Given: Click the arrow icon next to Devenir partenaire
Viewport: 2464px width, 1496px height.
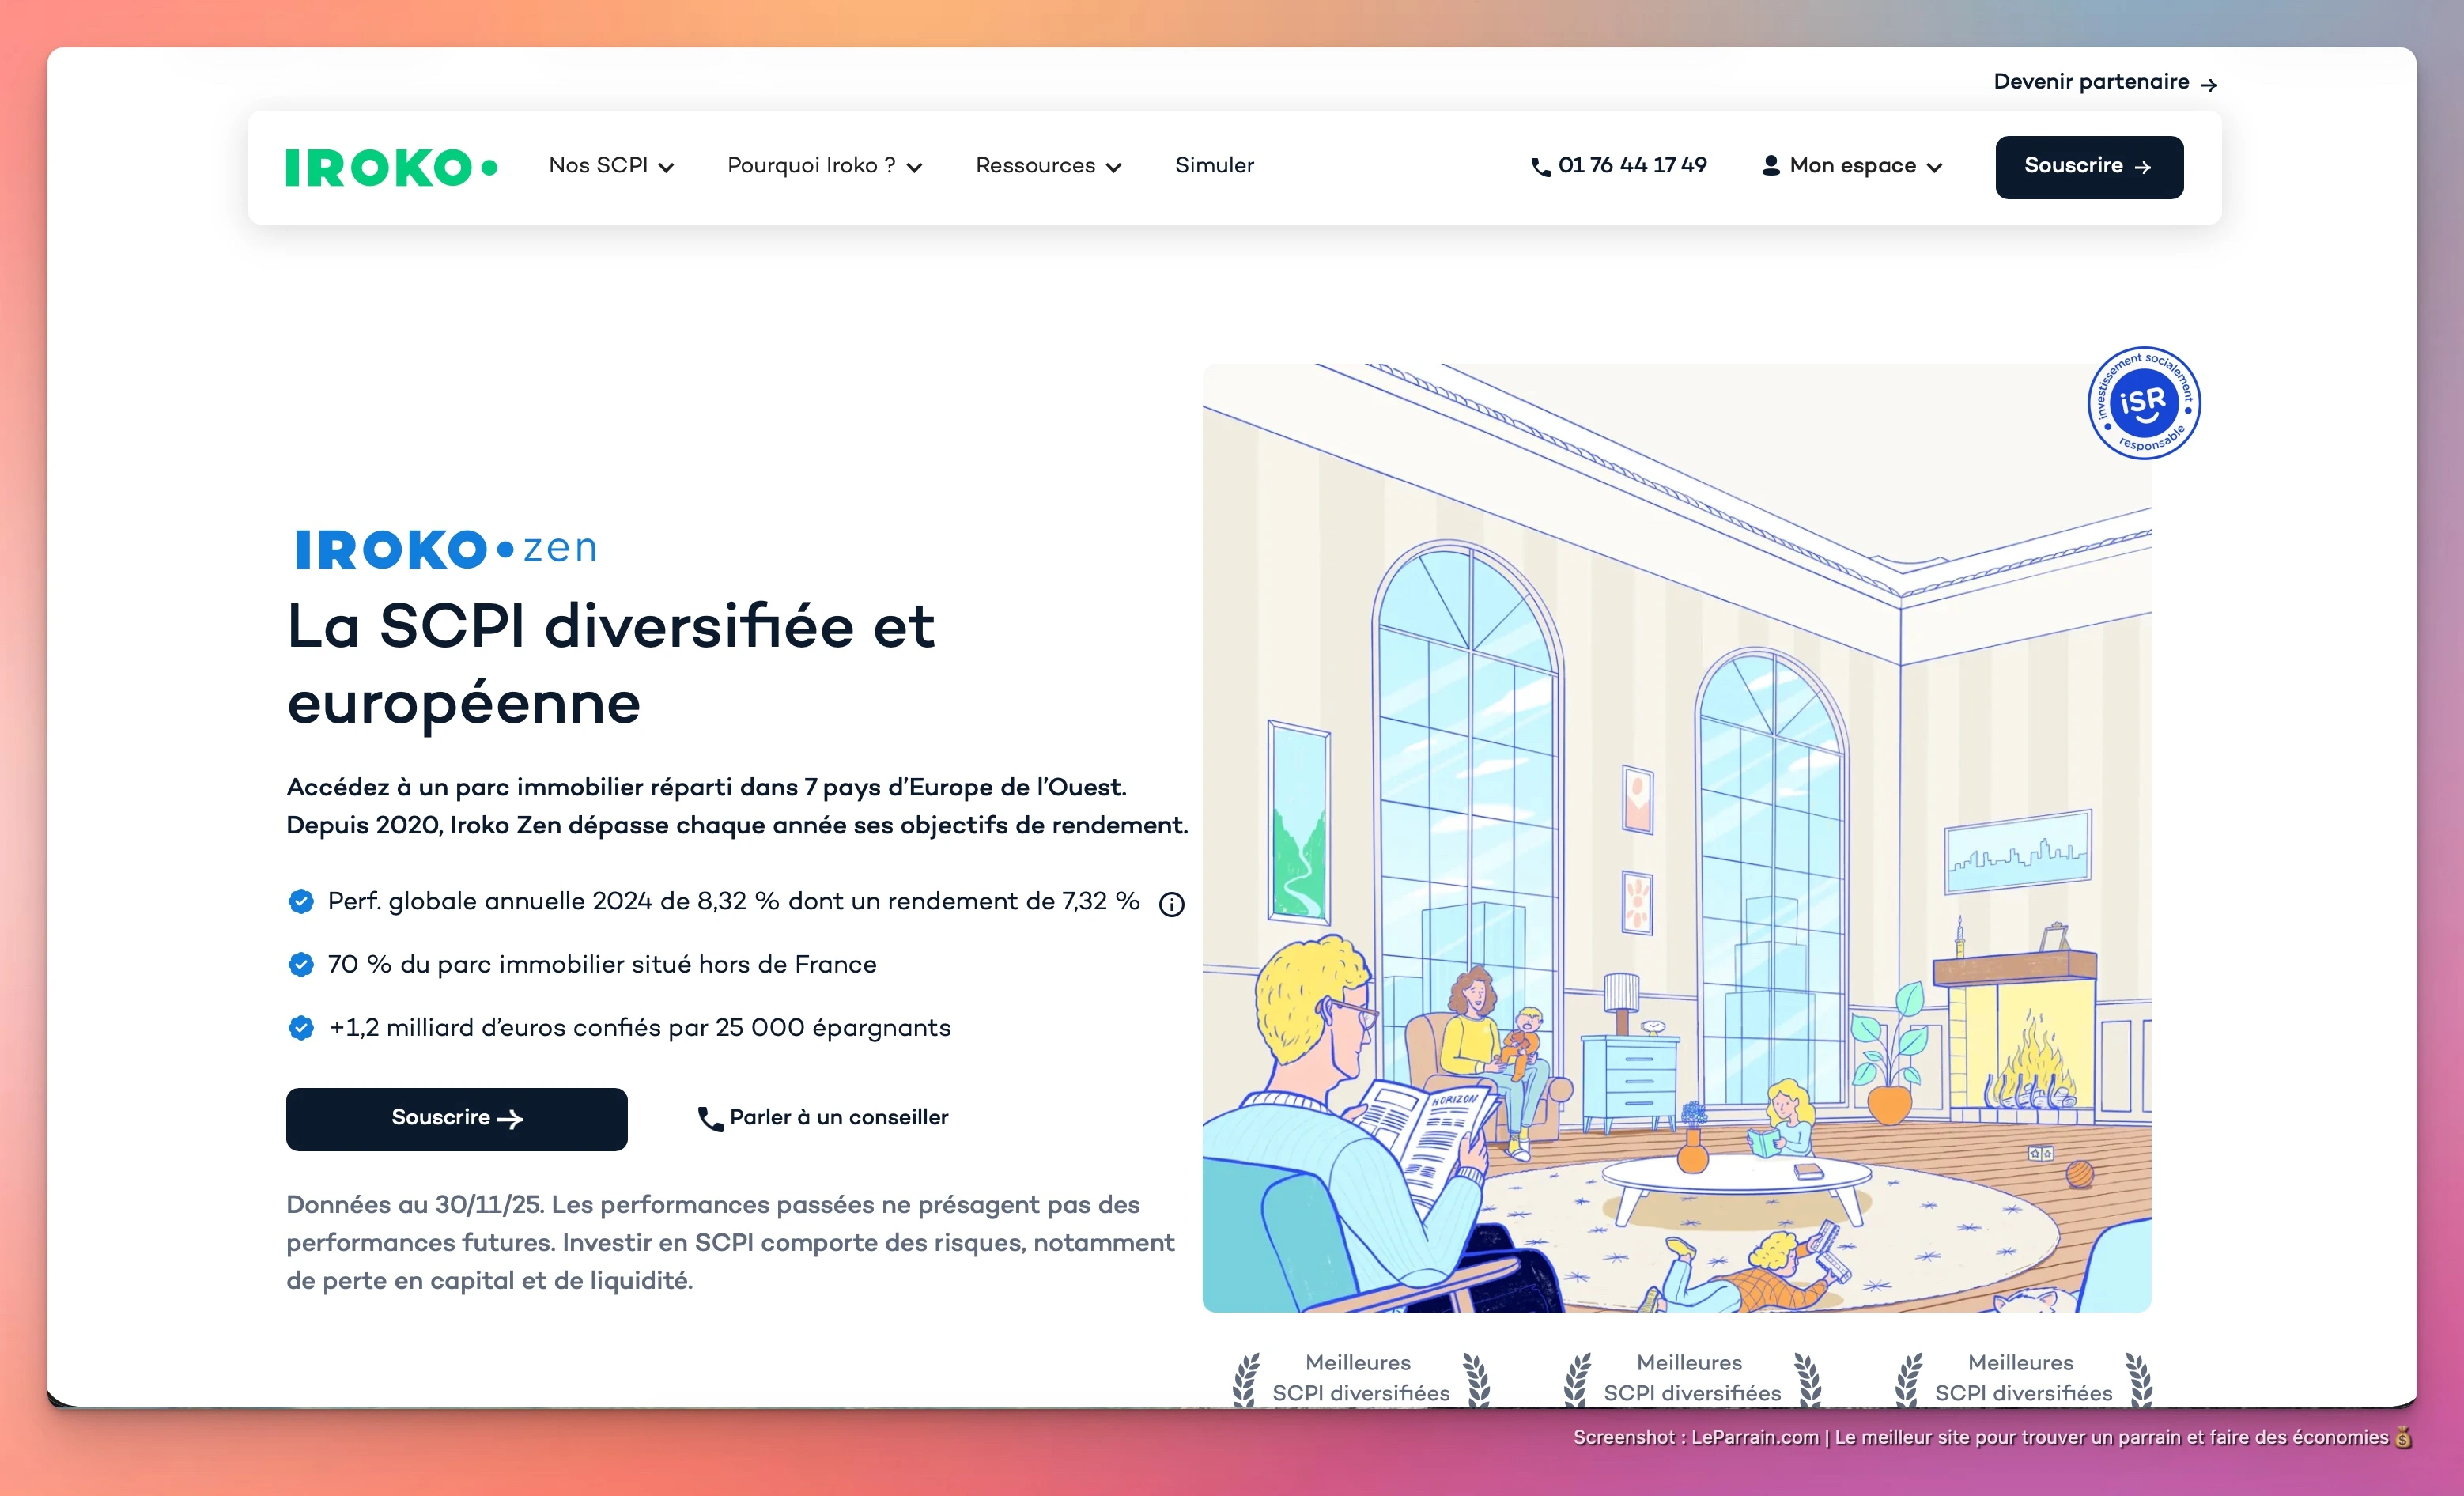Looking at the screenshot, I should click(x=2209, y=85).
